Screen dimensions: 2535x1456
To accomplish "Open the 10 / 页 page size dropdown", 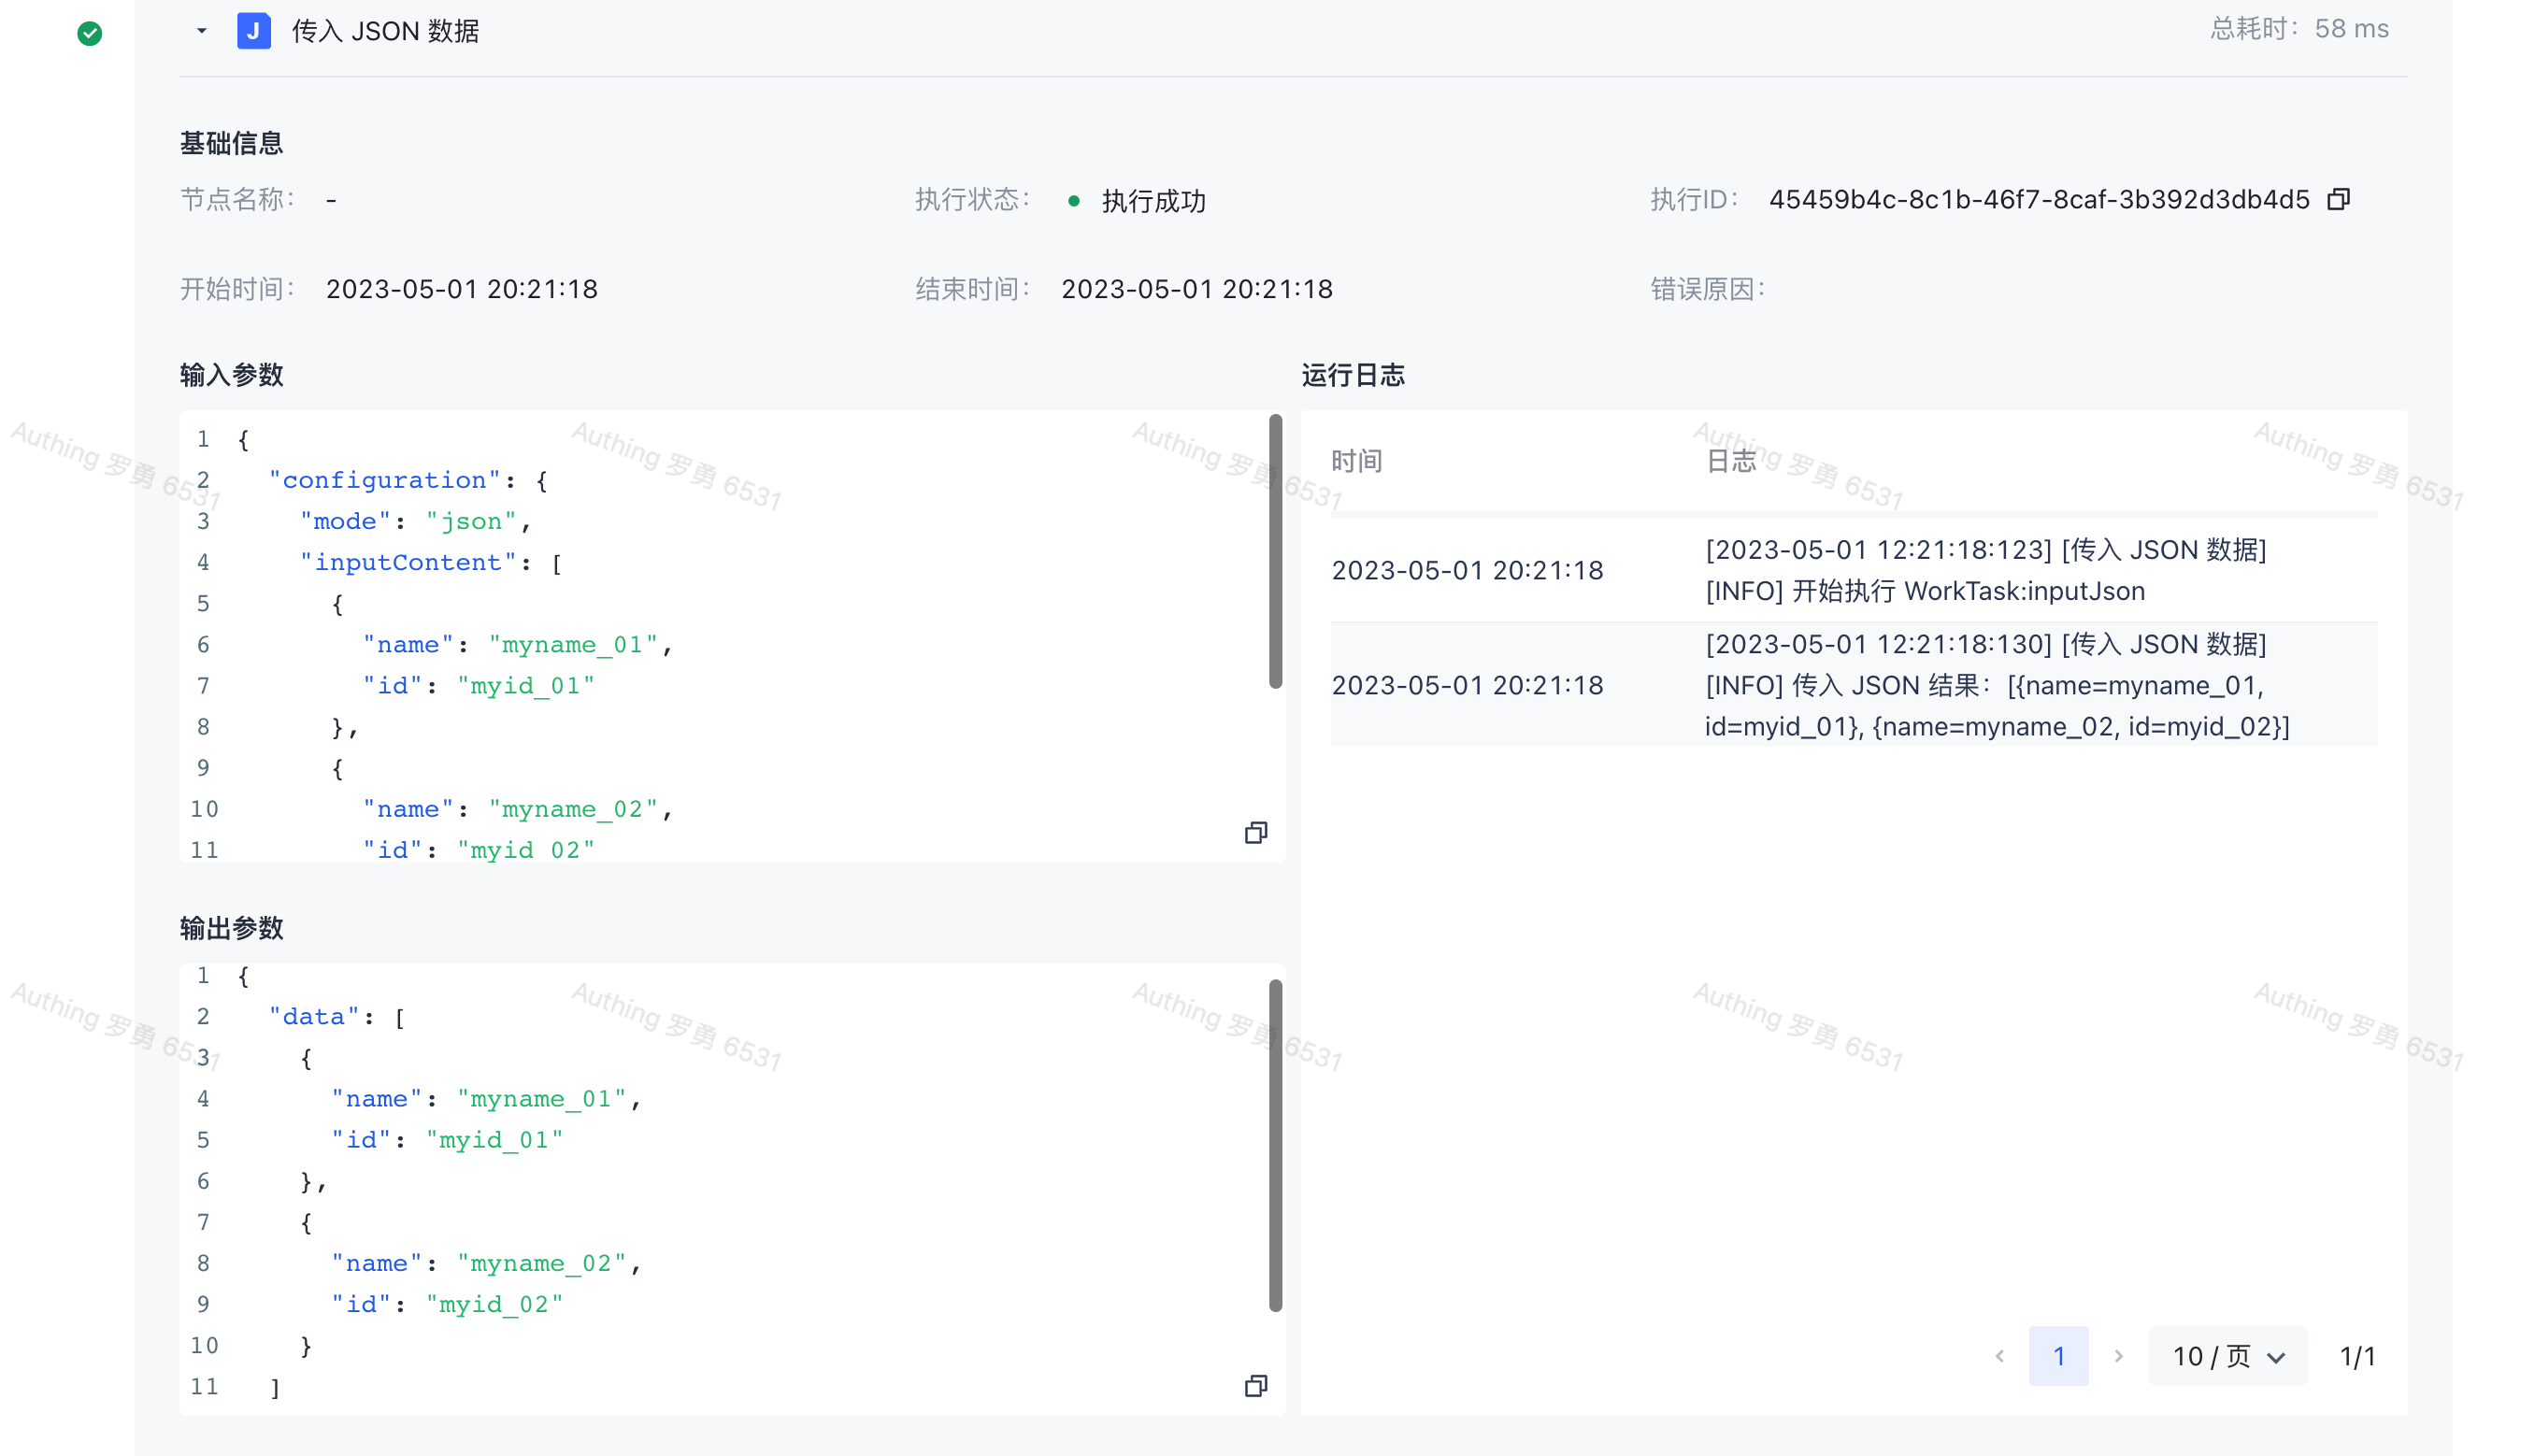I will (x=2228, y=1357).
